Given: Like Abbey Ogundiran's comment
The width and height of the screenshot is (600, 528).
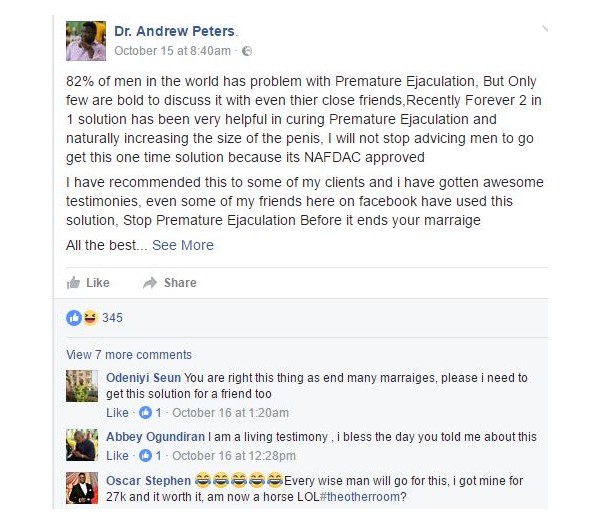Looking at the screenshot, I should click(117, 455).
